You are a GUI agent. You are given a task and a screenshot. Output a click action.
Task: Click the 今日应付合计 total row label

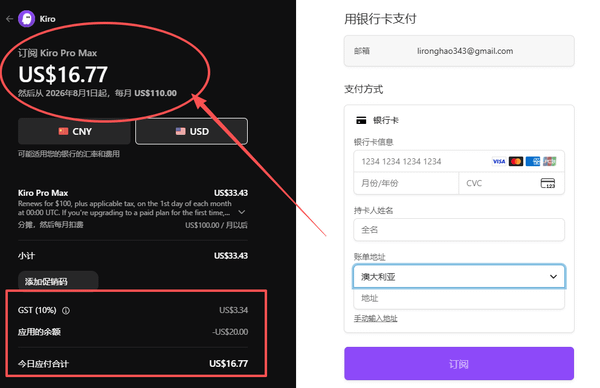tap(43, 364)
